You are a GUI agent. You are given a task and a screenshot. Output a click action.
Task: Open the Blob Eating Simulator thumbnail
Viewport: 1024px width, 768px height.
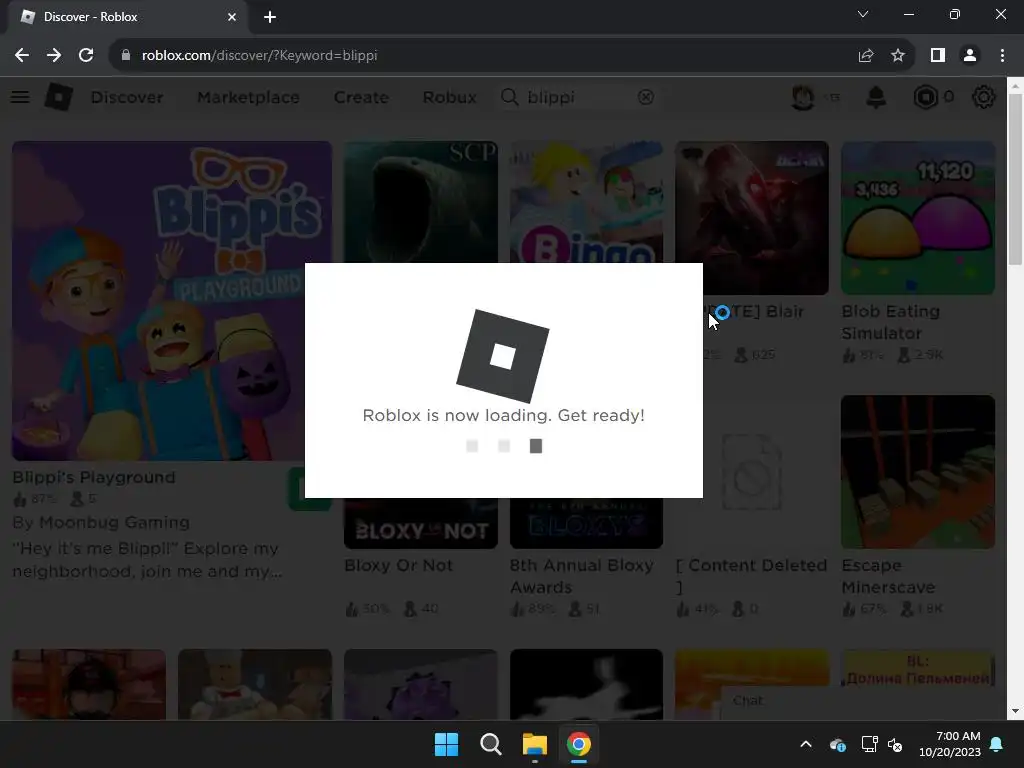point(918,217)
